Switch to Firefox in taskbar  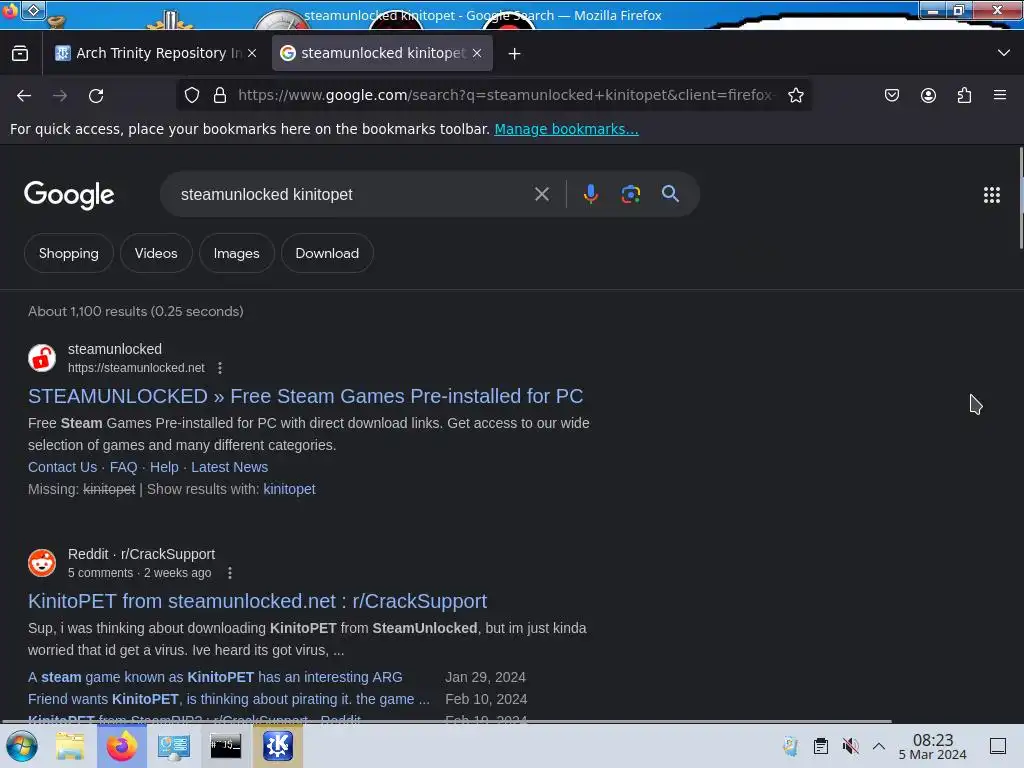point(121,746)
